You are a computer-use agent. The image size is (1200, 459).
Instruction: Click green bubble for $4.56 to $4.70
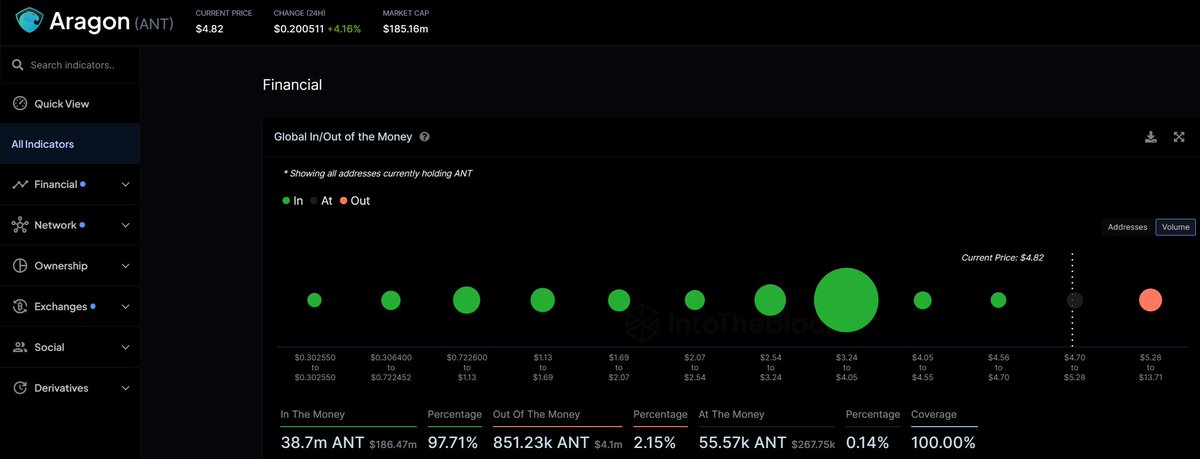click(998, 300)
